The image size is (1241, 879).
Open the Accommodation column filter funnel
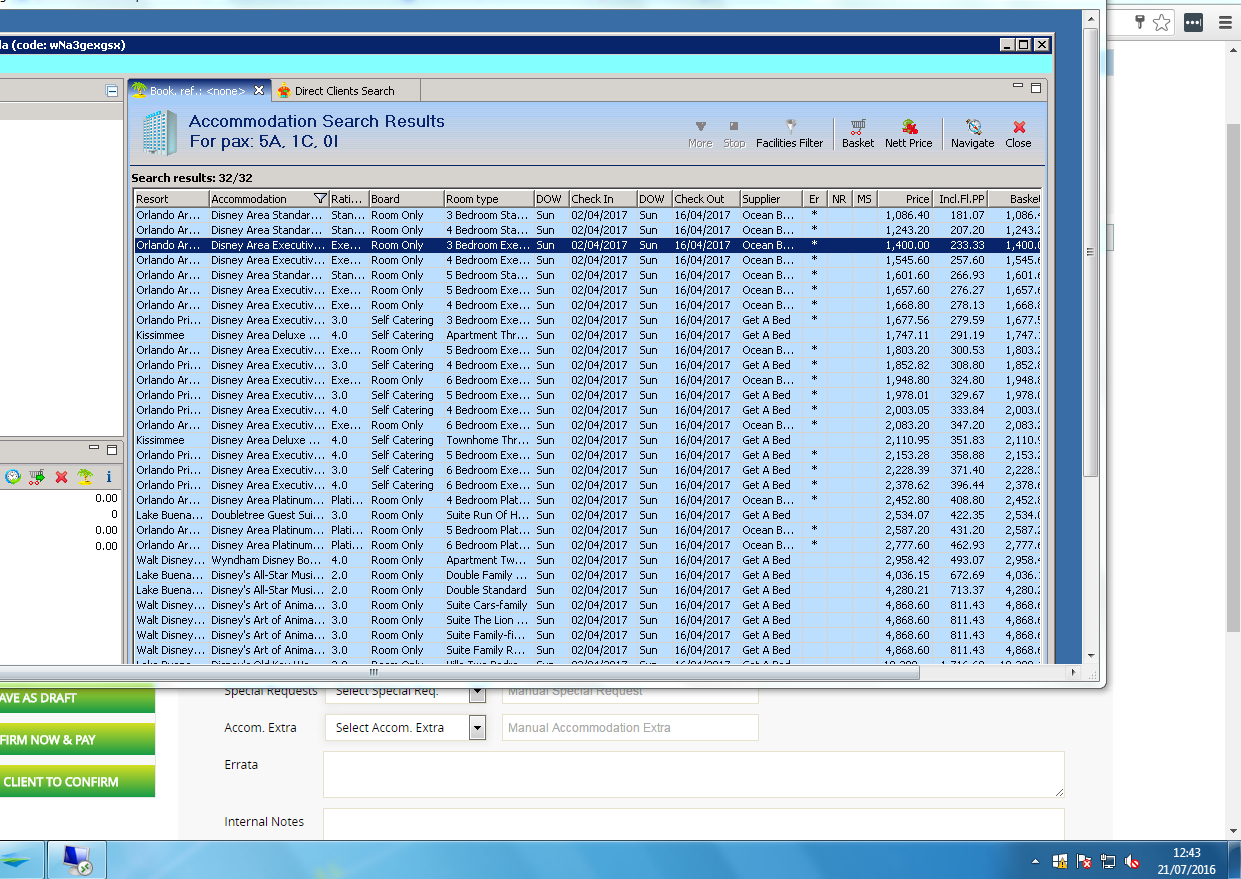coord(320,198)
